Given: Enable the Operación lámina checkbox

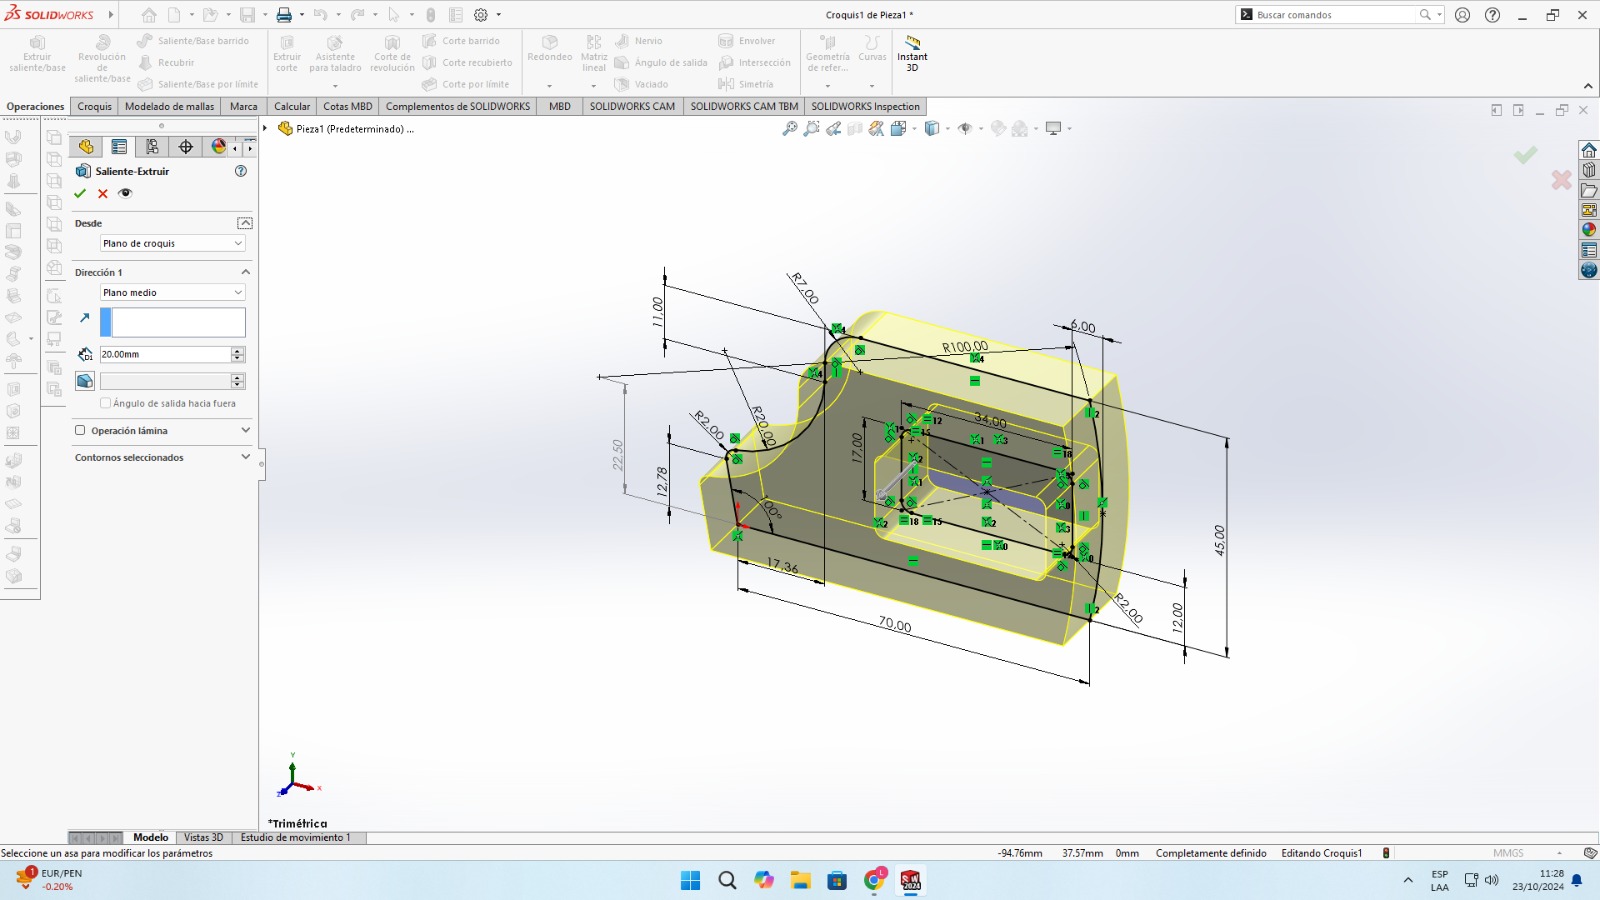Looking at the screenshot, I should click(80, 431).
